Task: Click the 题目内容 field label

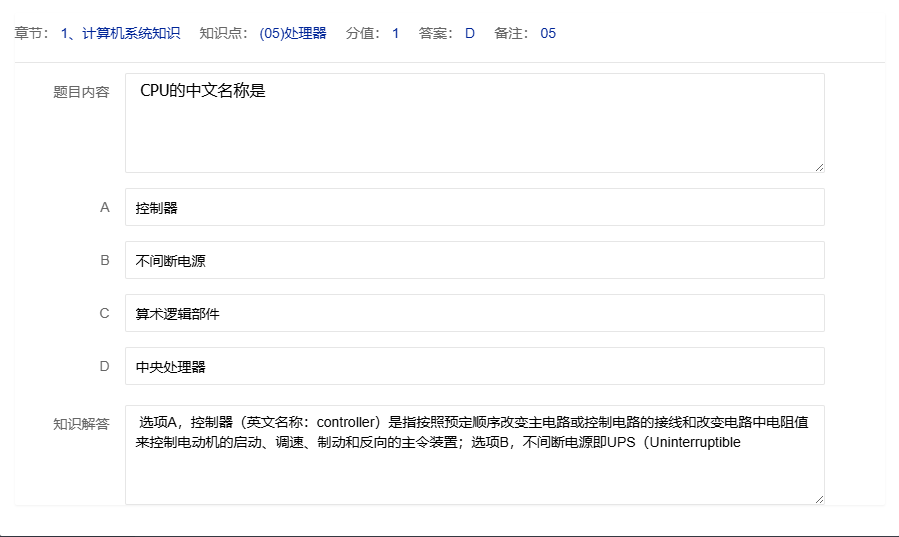Action: (x=81, y=92)
